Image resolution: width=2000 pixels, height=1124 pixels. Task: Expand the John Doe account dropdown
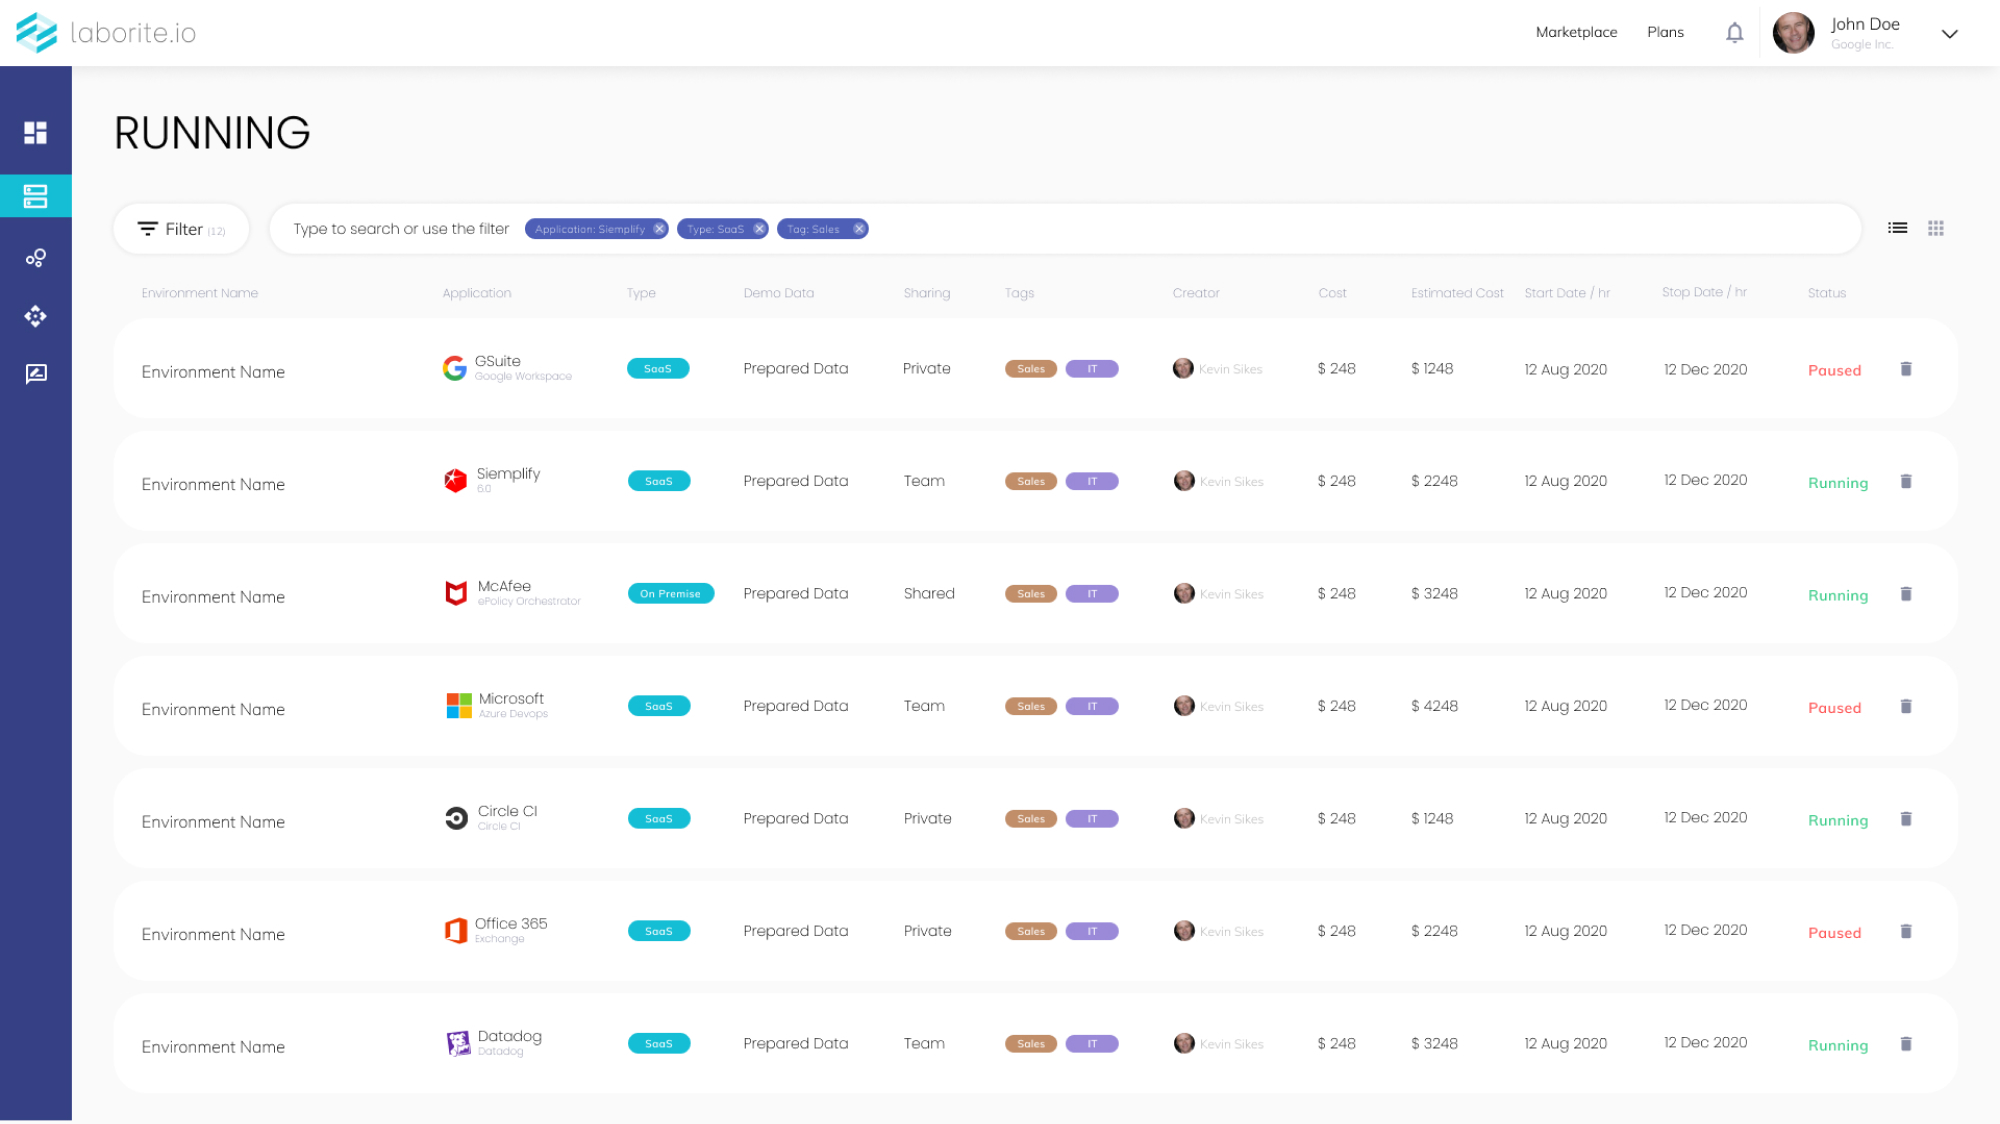coord(1949,34)
